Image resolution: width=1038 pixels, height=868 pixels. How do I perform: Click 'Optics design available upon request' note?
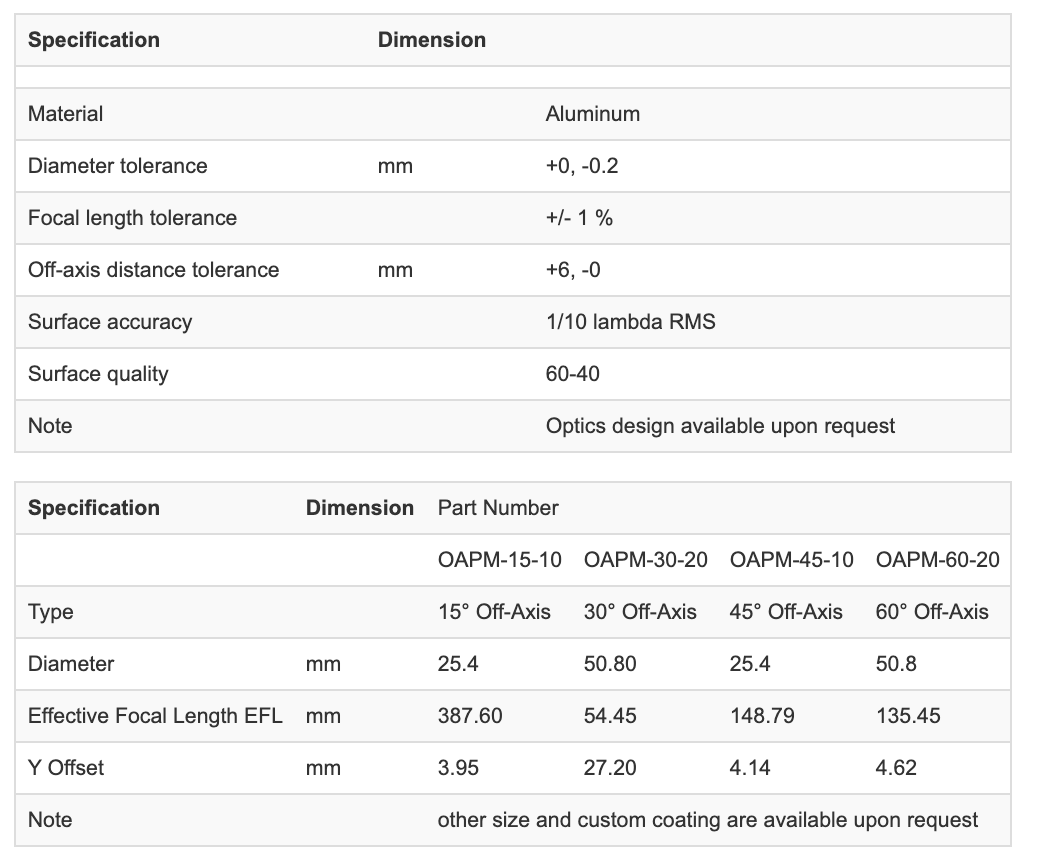pos(720,426)
